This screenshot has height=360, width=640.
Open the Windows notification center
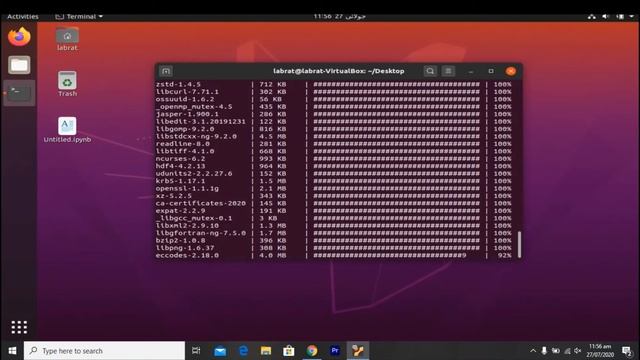click(627, 351)
